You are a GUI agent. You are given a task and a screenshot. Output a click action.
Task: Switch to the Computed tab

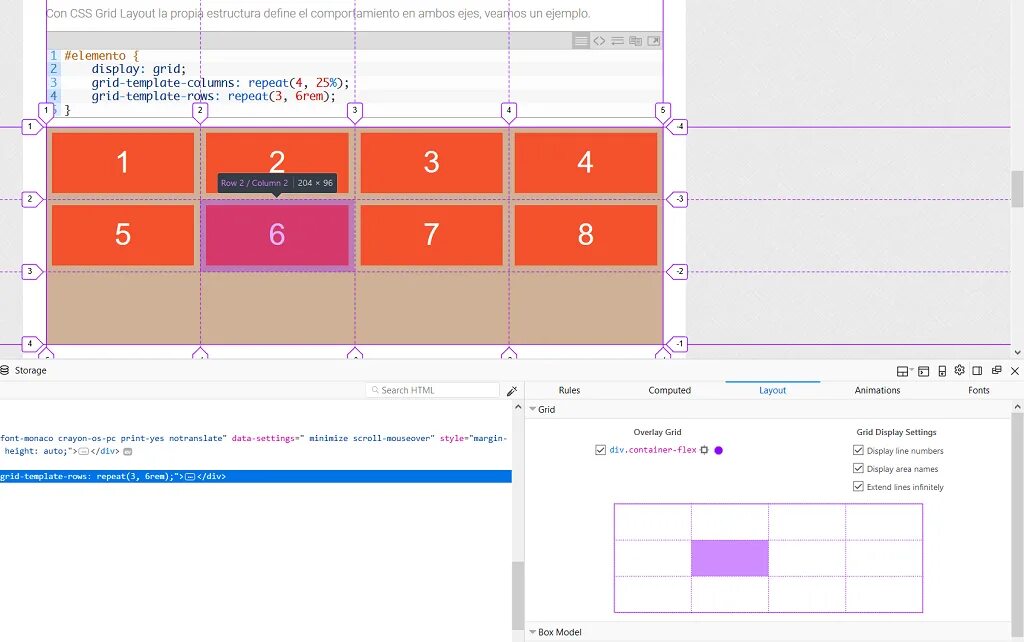(x=669, y=390)
